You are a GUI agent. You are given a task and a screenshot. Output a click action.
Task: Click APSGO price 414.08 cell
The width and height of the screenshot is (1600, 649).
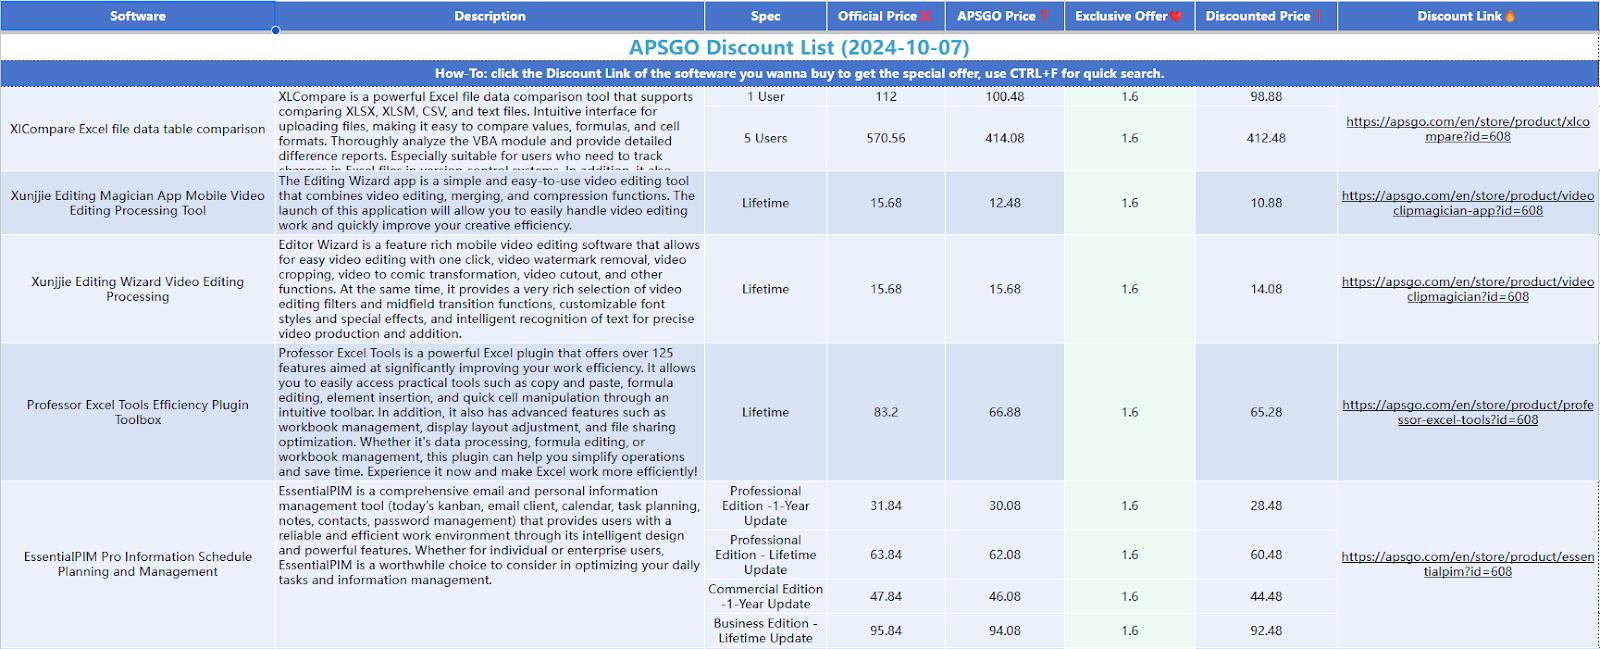(x=1005, y=138)
